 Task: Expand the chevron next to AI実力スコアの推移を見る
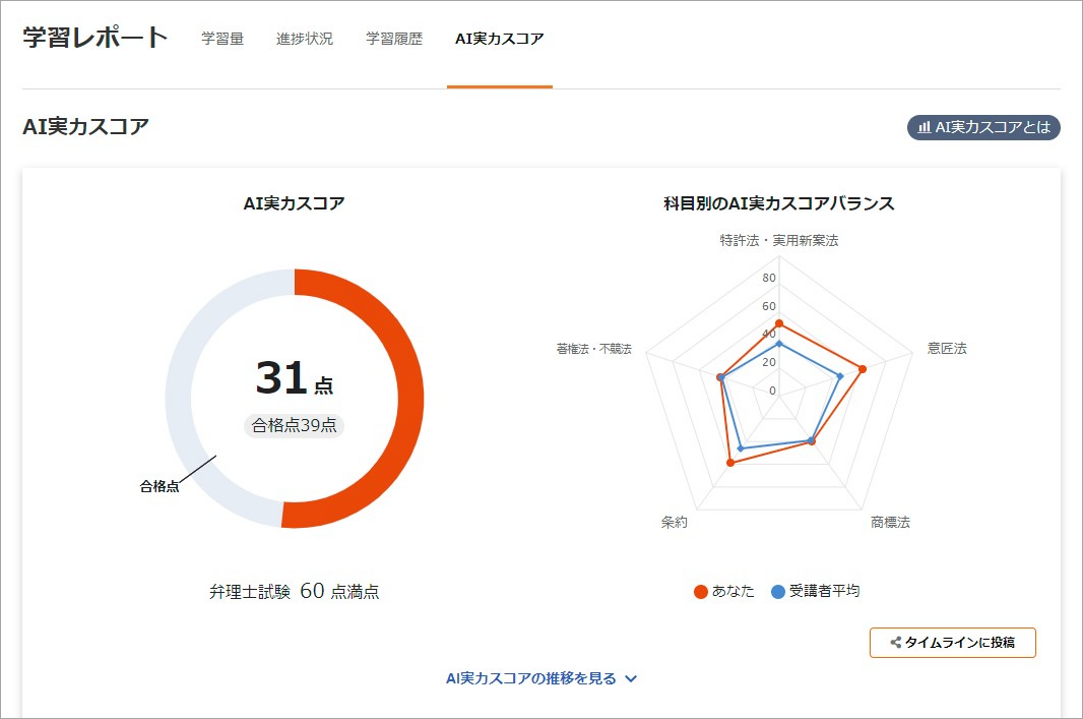pos(631,679)
